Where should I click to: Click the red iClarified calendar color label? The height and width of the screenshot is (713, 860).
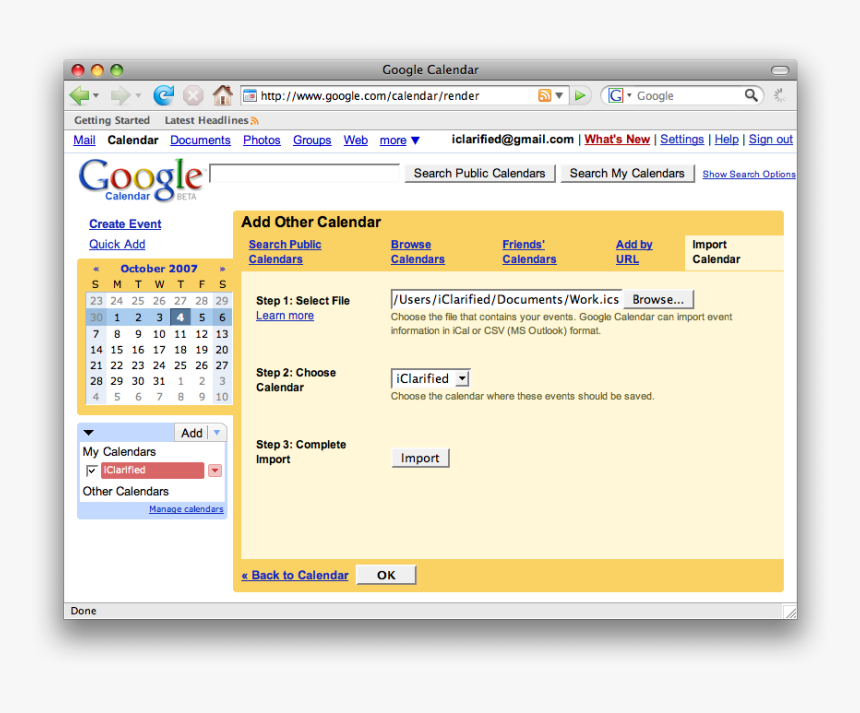[152, 471]
